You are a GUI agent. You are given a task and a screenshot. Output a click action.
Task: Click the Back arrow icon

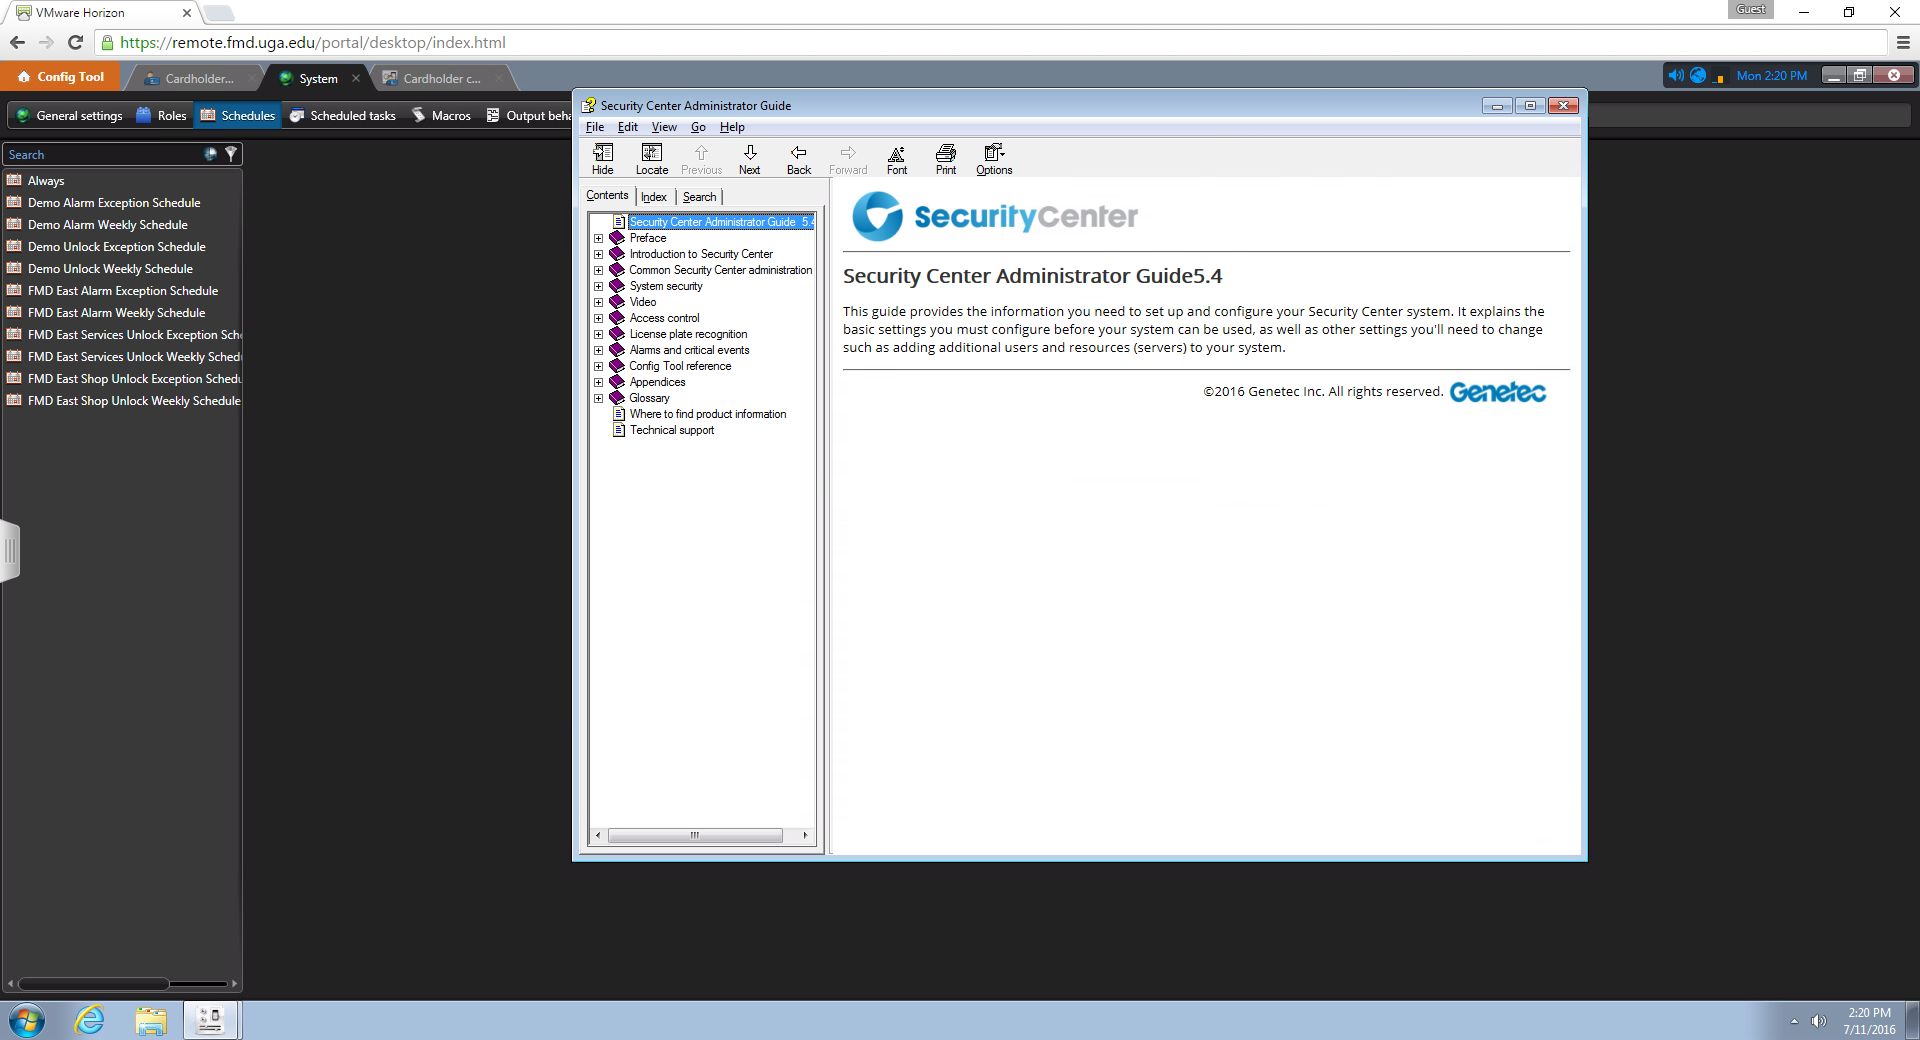pyautogui.click(x=798, y=158)
